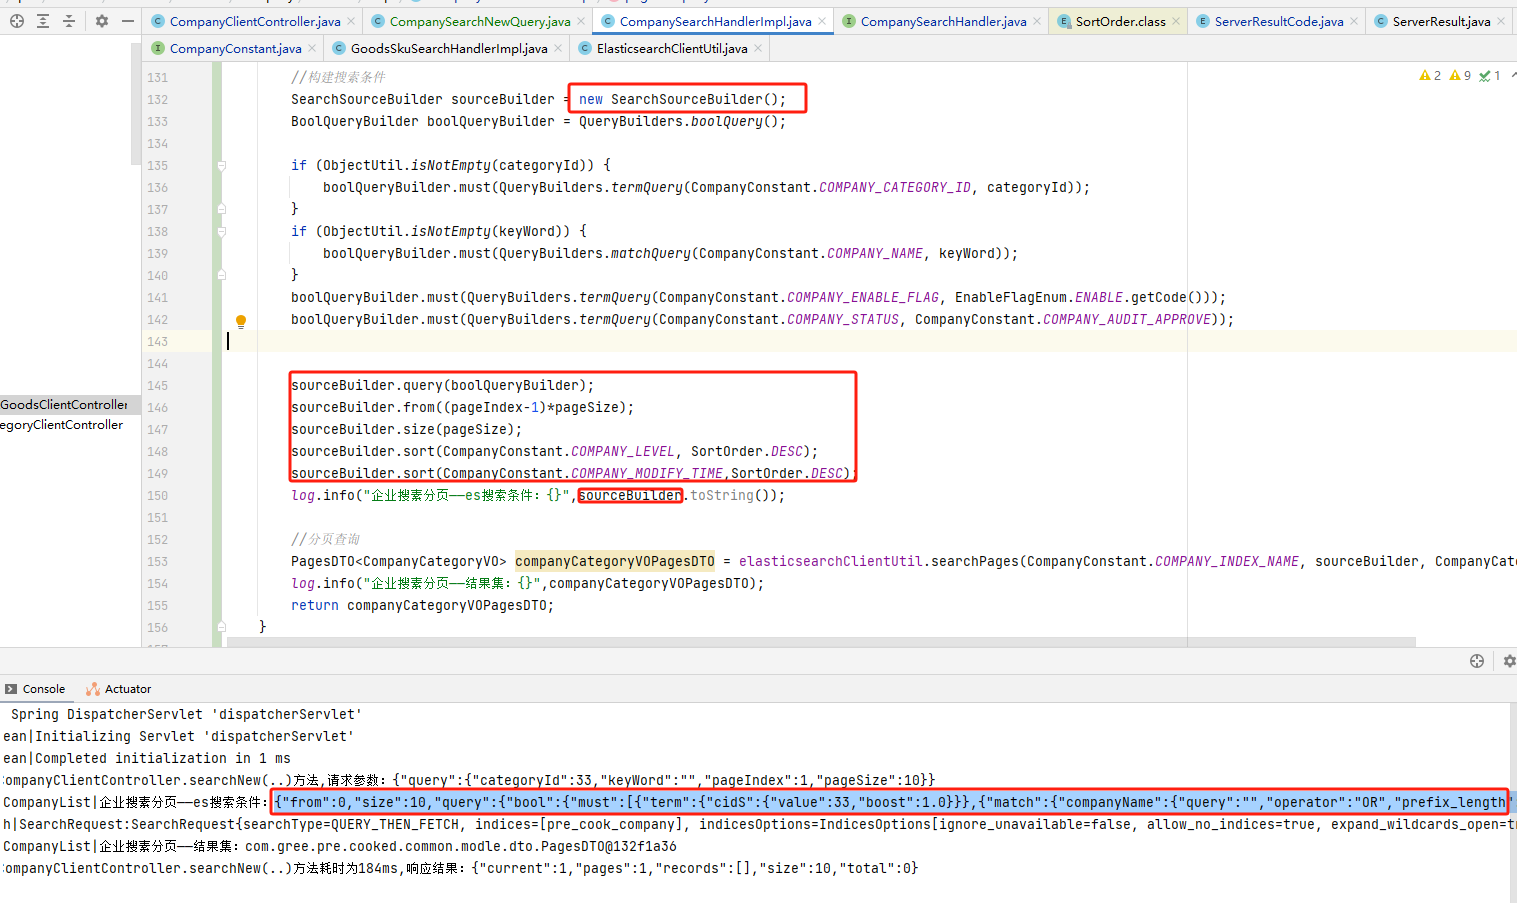The width and height of the screenshot is (1517, 903).
Task: Switch to CompanyClientController.java tab
Action: 255,21
